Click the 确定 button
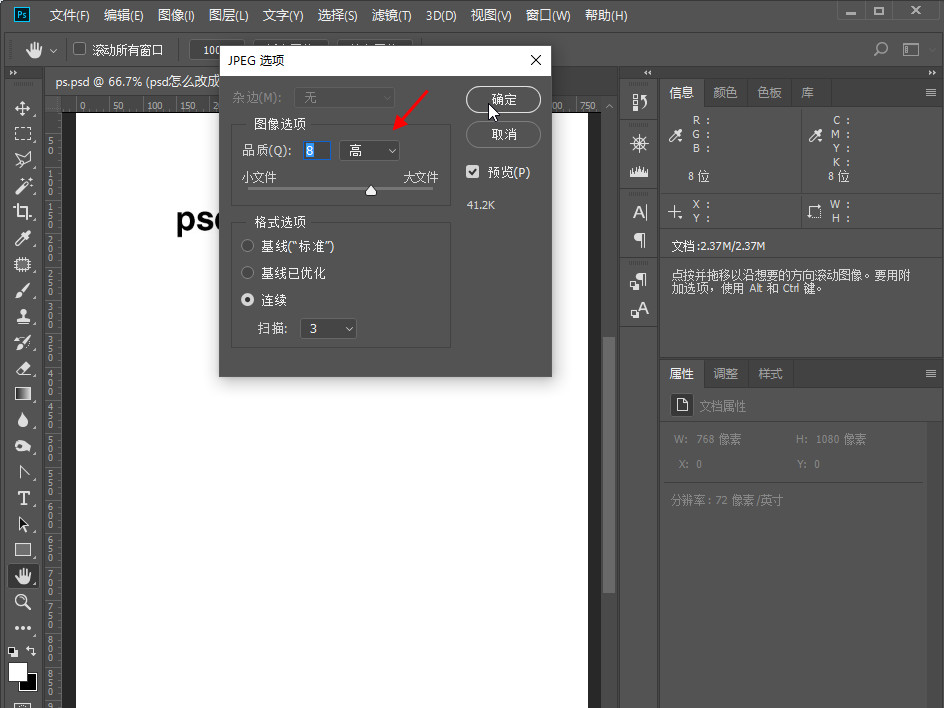 (x=503, y=99)
